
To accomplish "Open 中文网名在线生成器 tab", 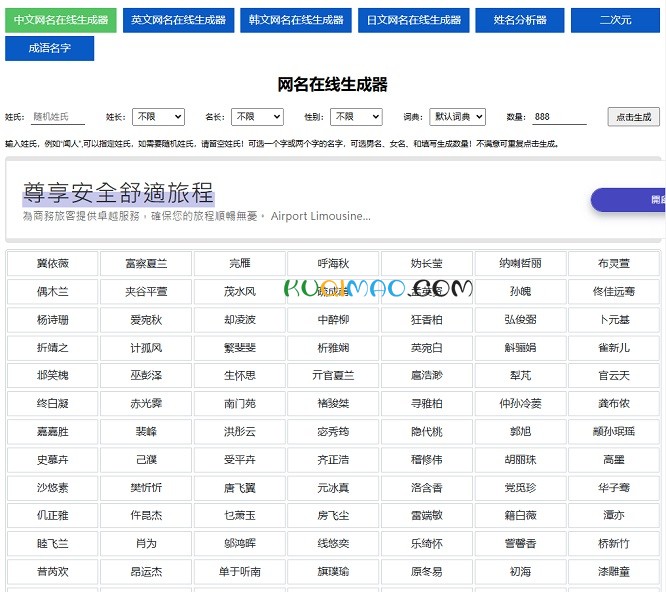I will [x=61, y=20].
